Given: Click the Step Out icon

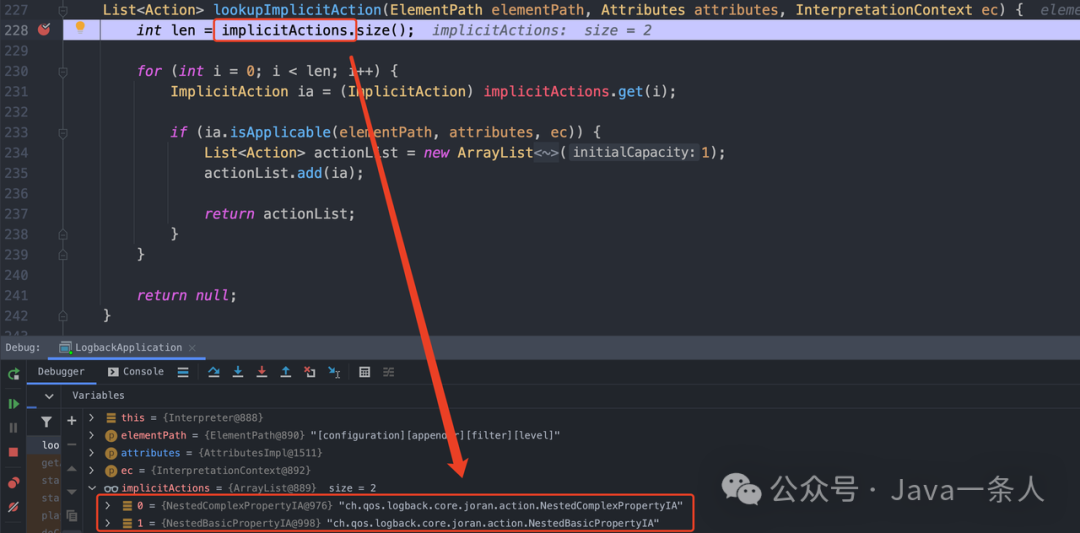Looking at the screenshot, I should tap(286, 372).
